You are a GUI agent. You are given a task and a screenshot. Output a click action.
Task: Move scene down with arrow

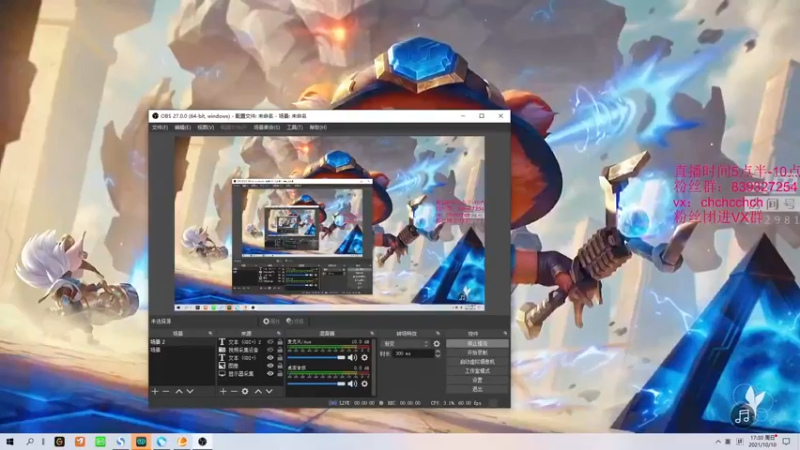tap(190, 391)
